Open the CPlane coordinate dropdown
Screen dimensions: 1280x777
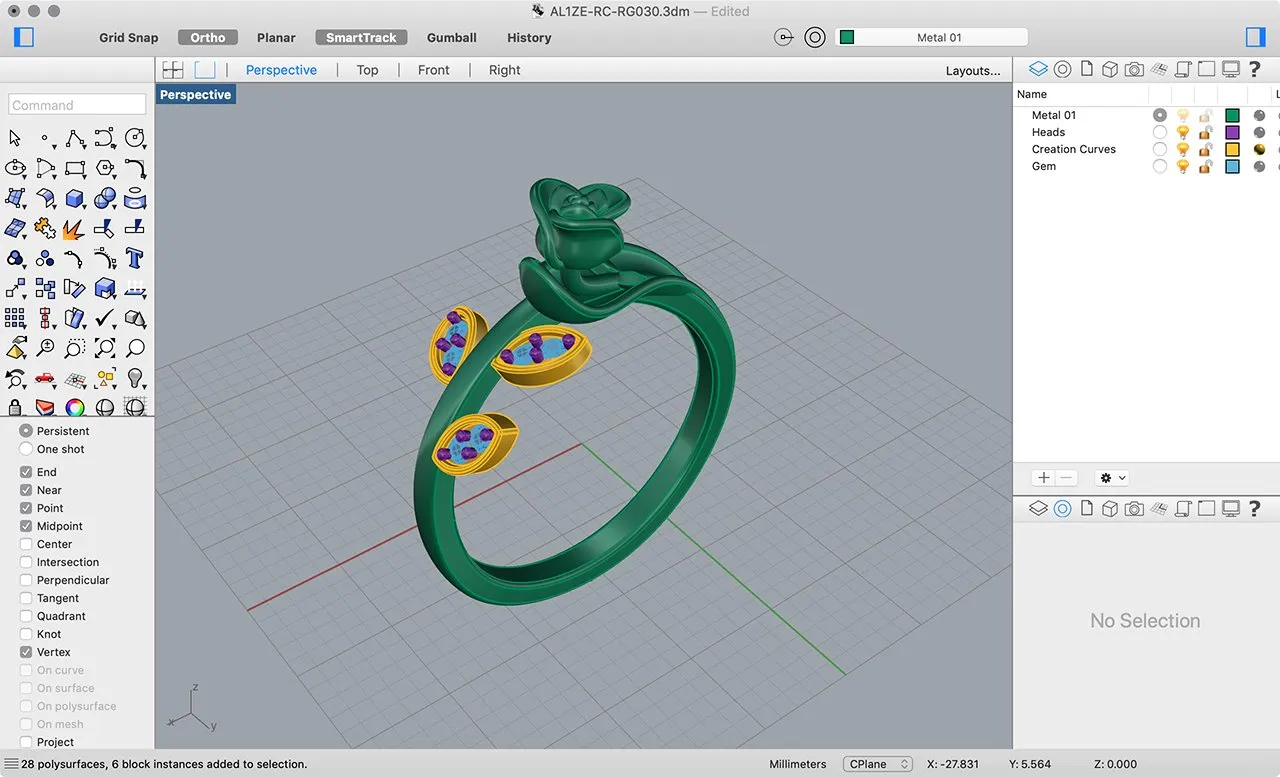click(x=878, y=764)
